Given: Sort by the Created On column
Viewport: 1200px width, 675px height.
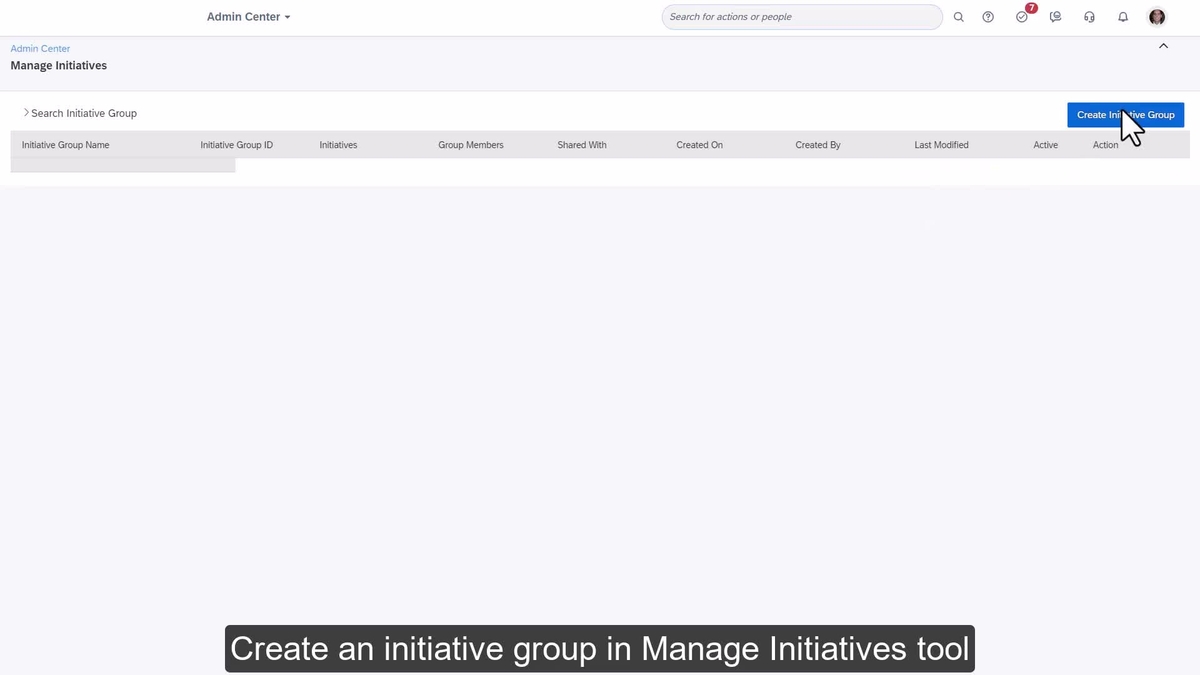Looking at the screenshot, I should [x=699, y=145].
